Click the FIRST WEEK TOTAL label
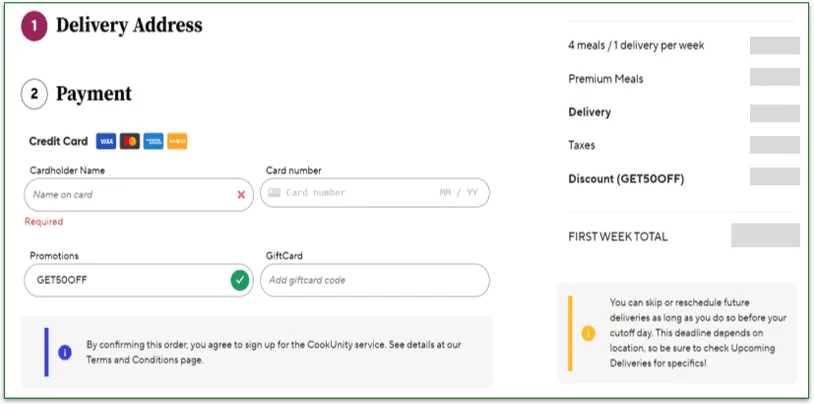The height and width of the screenshot is (404, 814). (x=618, y=237)
